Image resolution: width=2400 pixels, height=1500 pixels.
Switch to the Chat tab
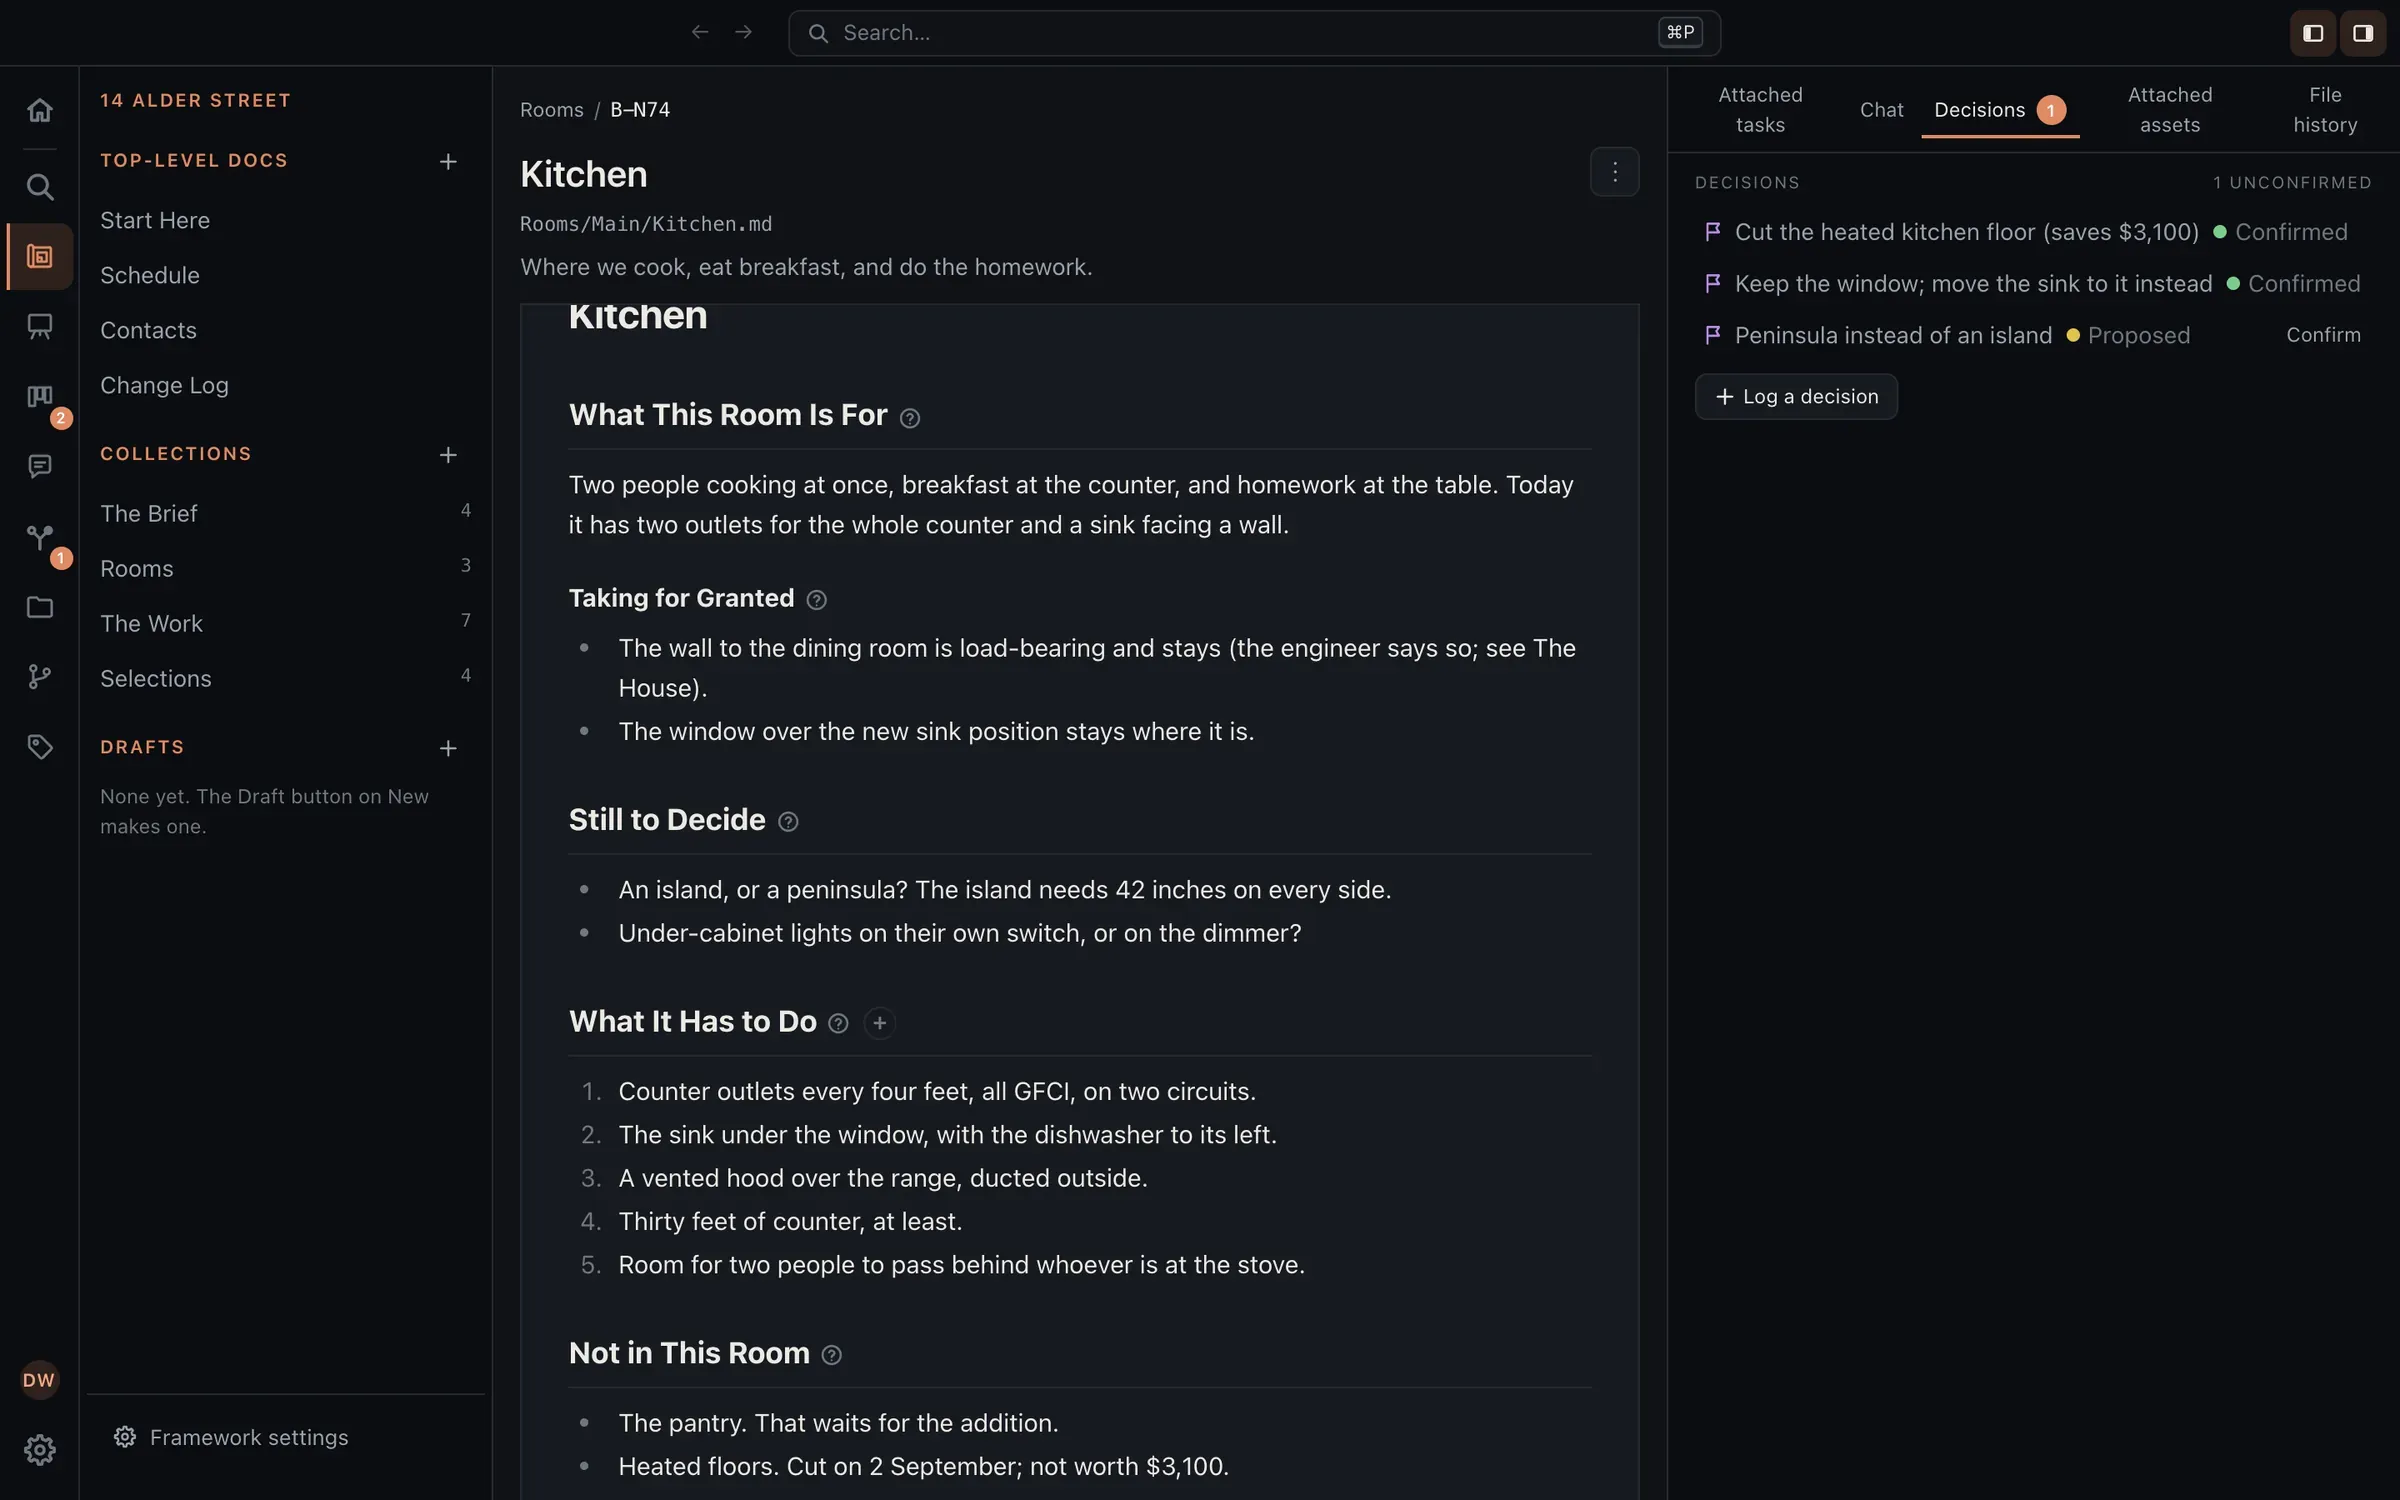(x=1881, y=110)
